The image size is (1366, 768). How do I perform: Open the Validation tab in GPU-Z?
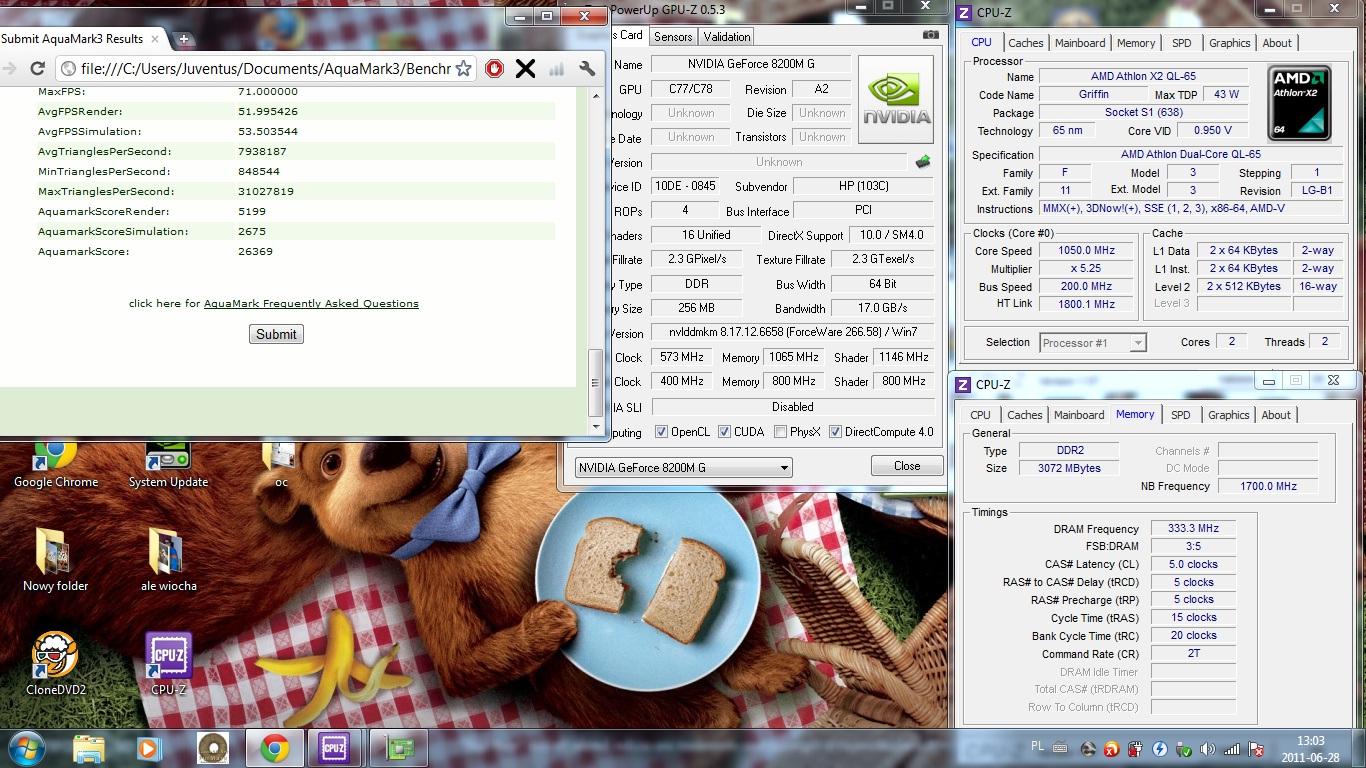[x=727, y=37]
